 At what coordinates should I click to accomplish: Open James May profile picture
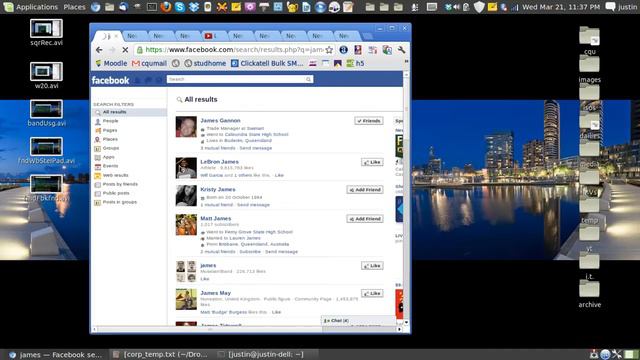click(x=186, y=299)
